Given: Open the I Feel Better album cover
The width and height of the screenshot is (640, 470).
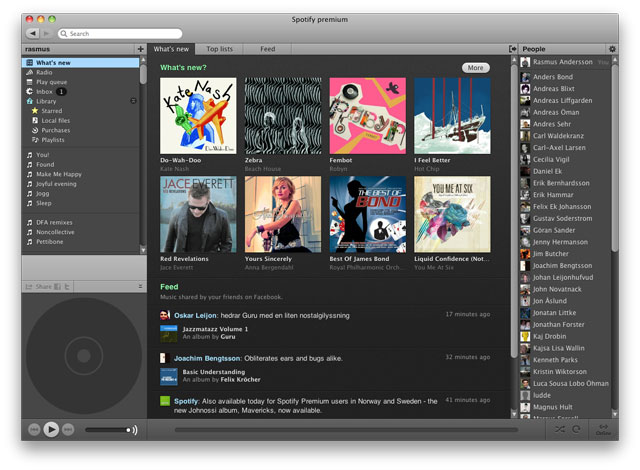Looking at the screenshot, I should click(452, 116).
